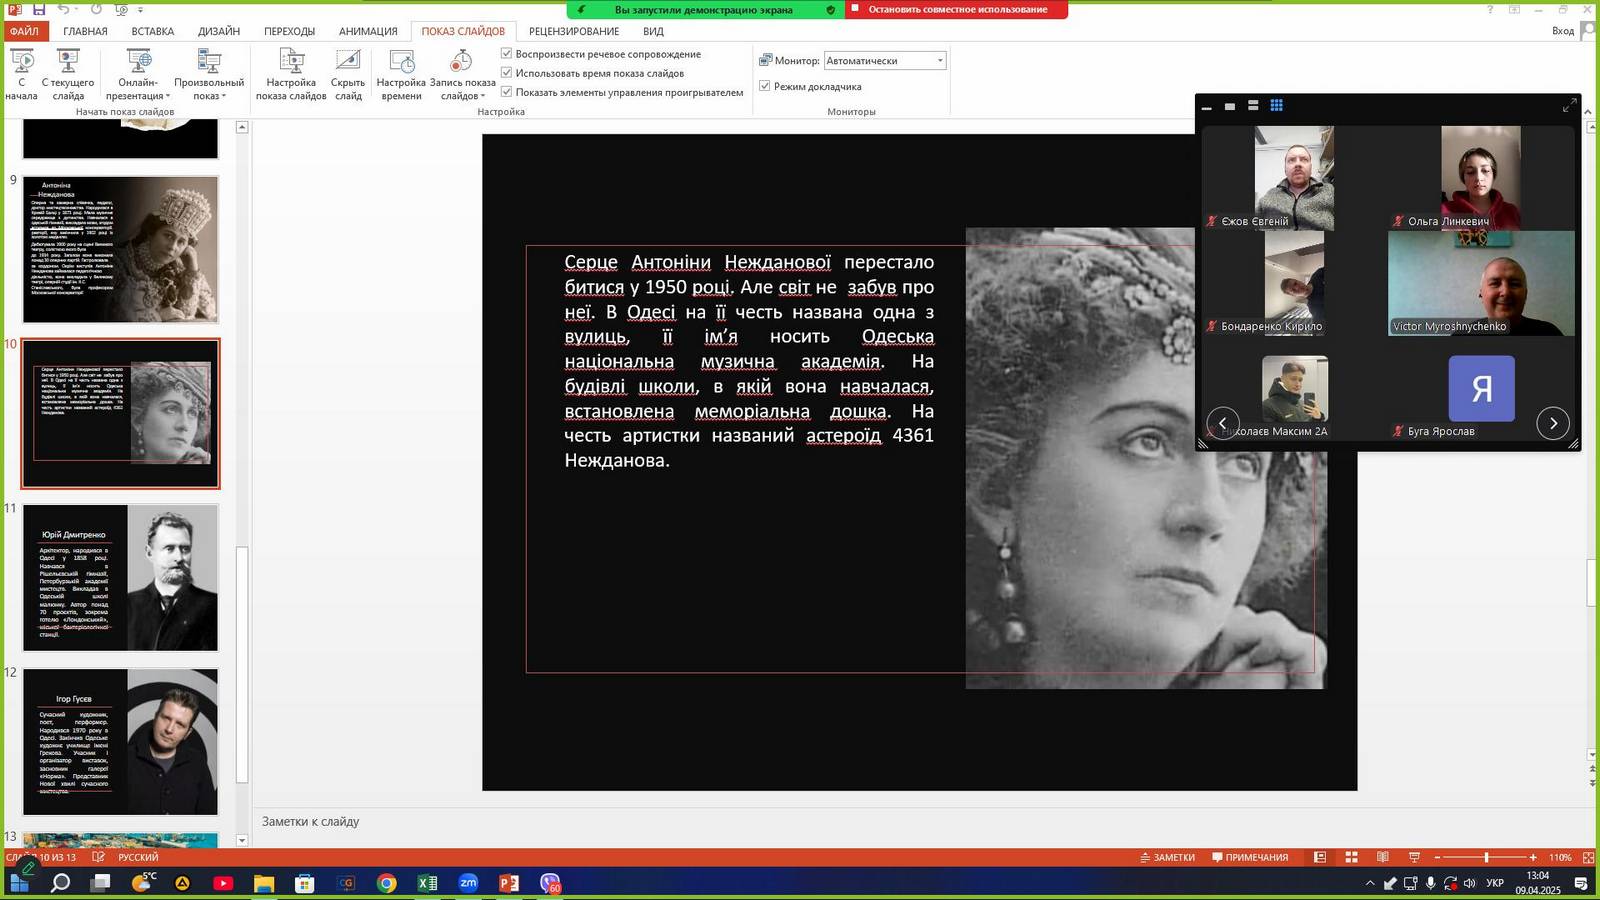Show next page of Zoom participants
The height and width of the screenshot is (900, 1600).
pyautogui.click(x=1553, y=423)
